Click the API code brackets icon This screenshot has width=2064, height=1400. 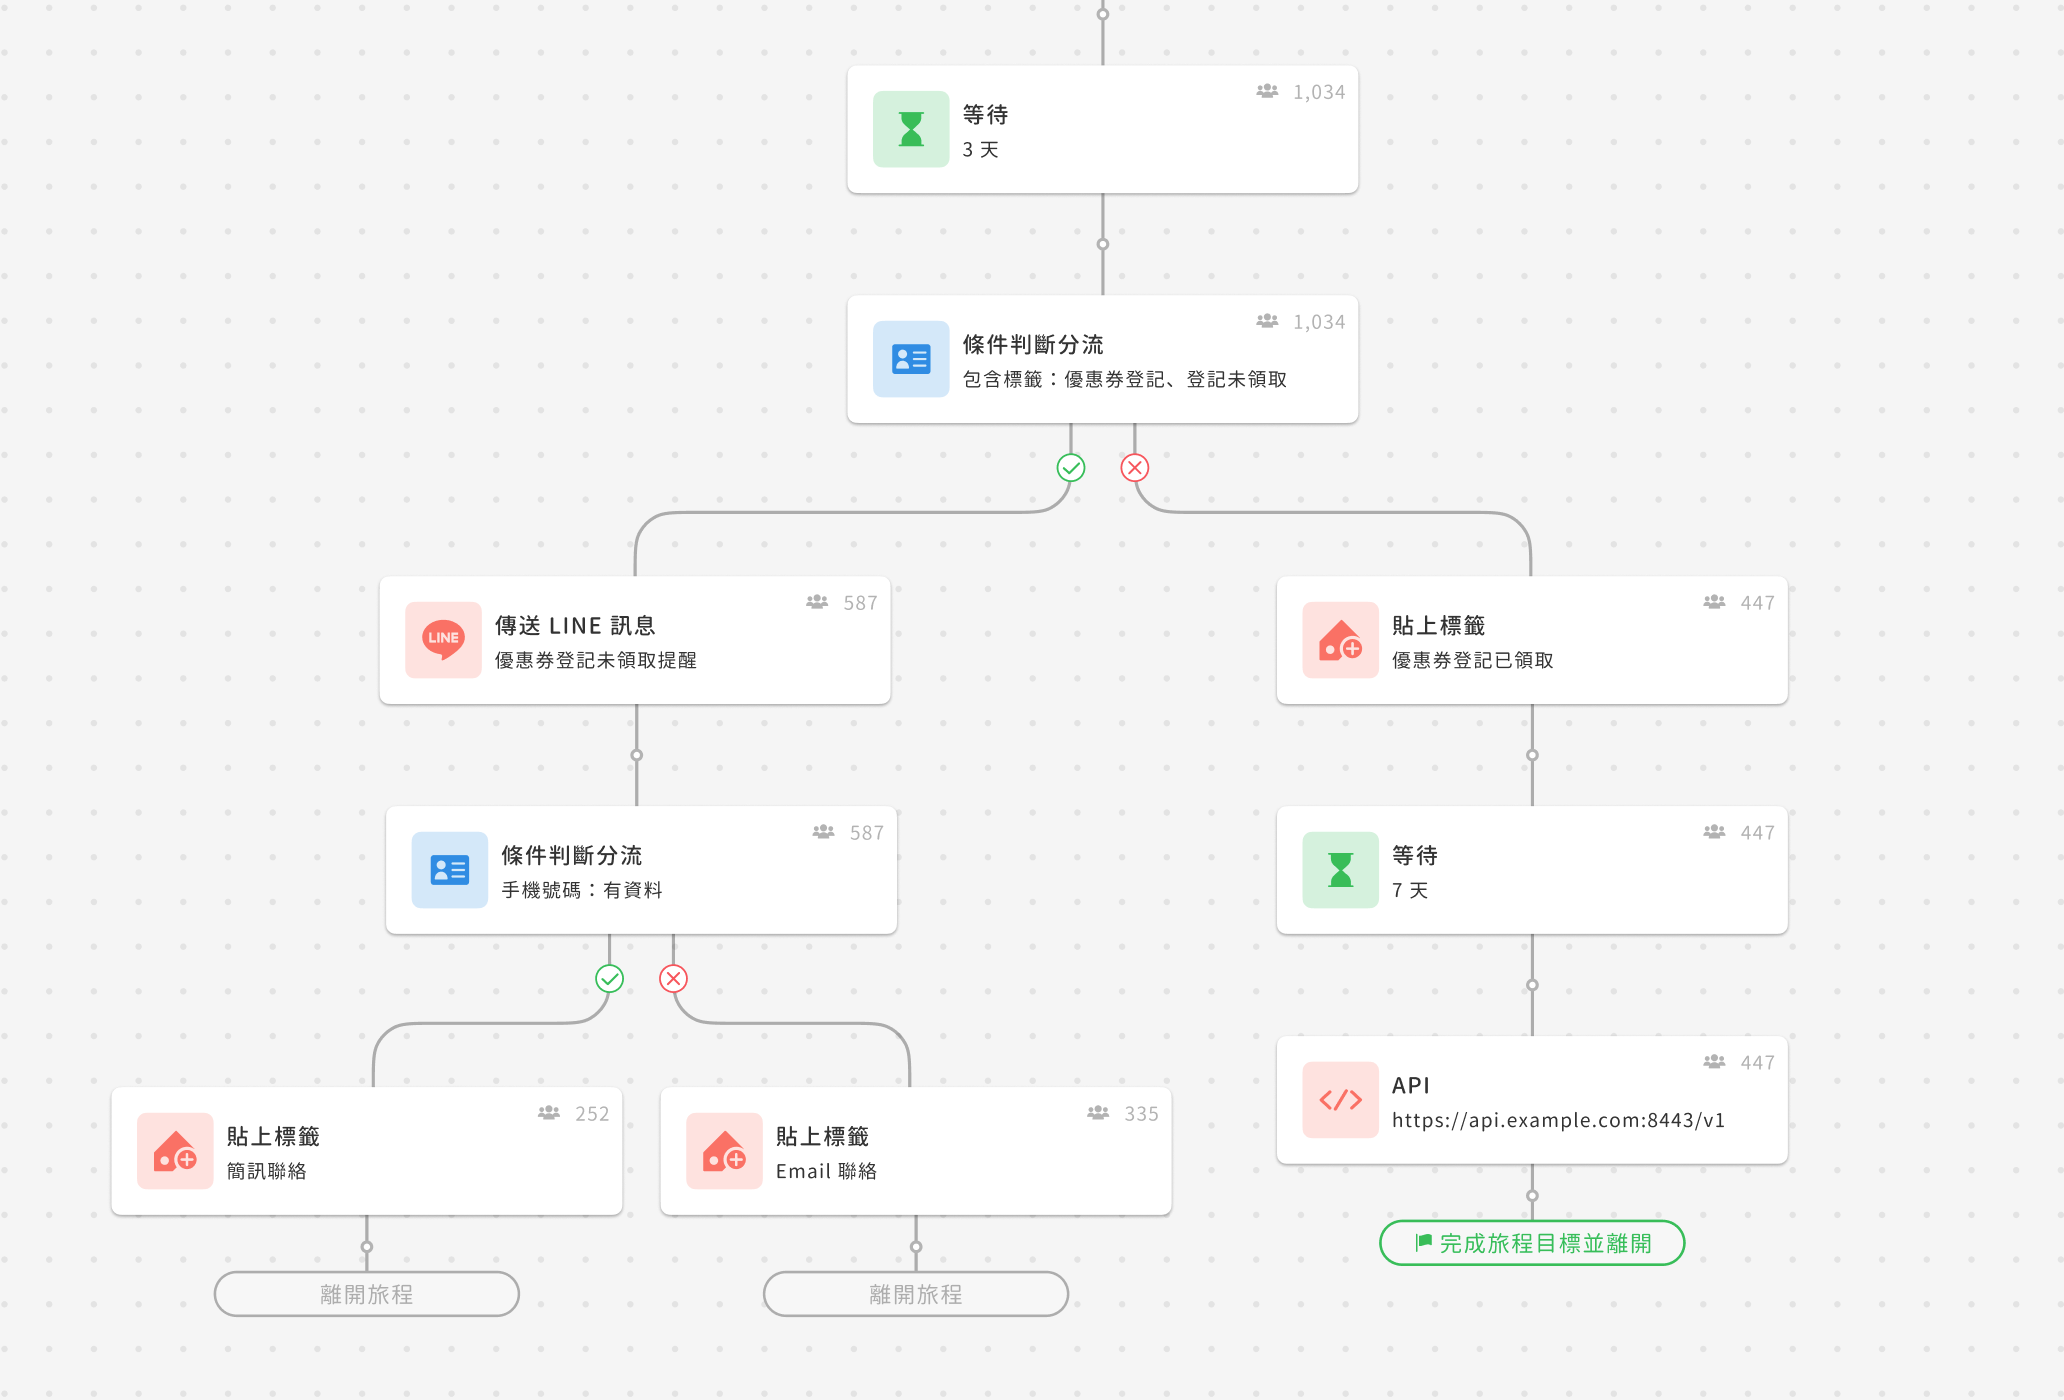1340,1100
